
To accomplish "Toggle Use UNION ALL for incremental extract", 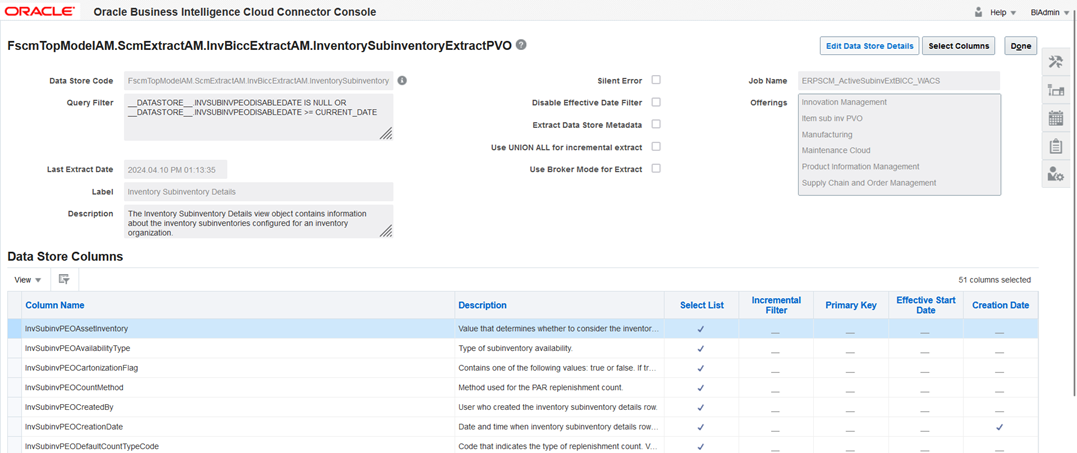I will [656, 146].
